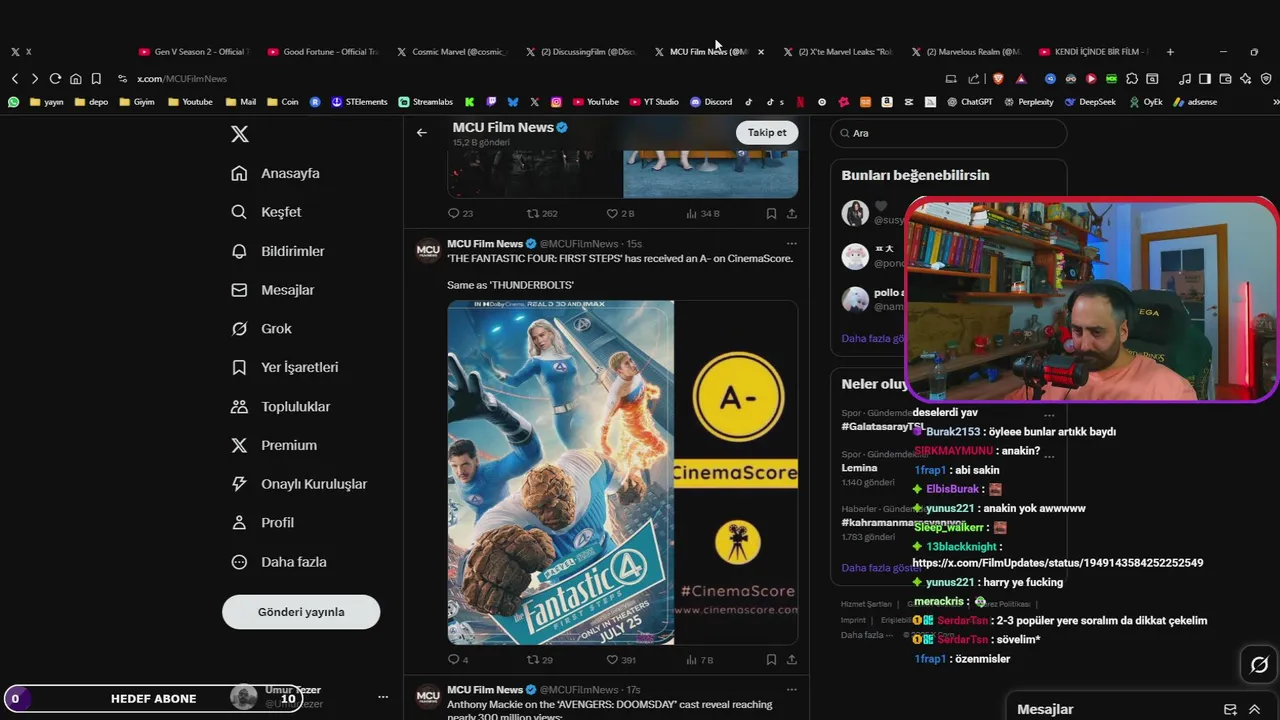The image size is (1280, 720).
Task: Go back with browser back arrow
Action: coord(15,79)
